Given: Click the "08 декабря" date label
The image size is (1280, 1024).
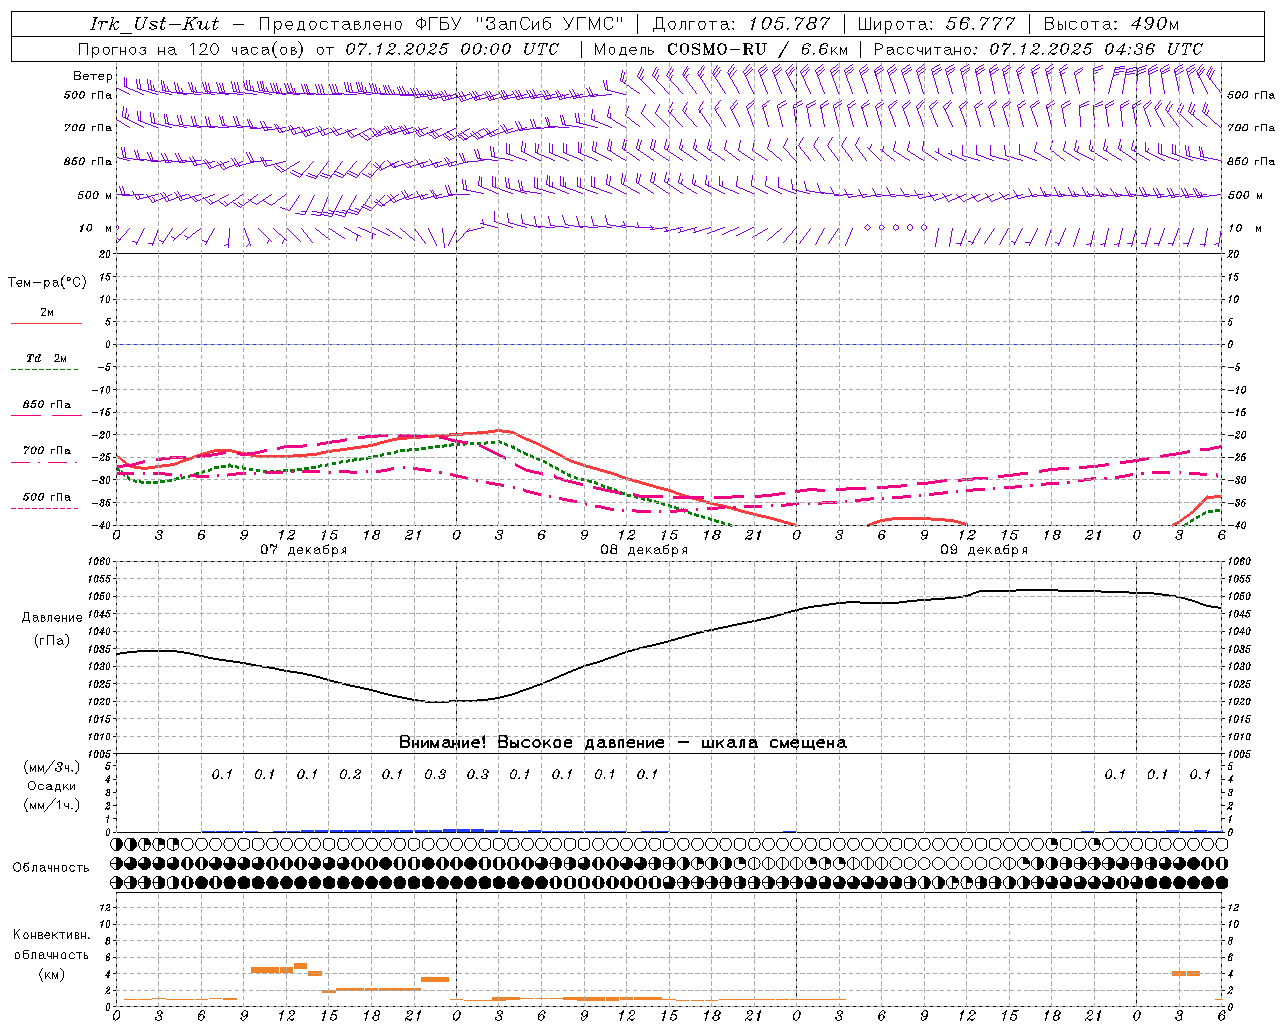Looking at the screenshot, I should pyautogui.click(x=644, y=550).
